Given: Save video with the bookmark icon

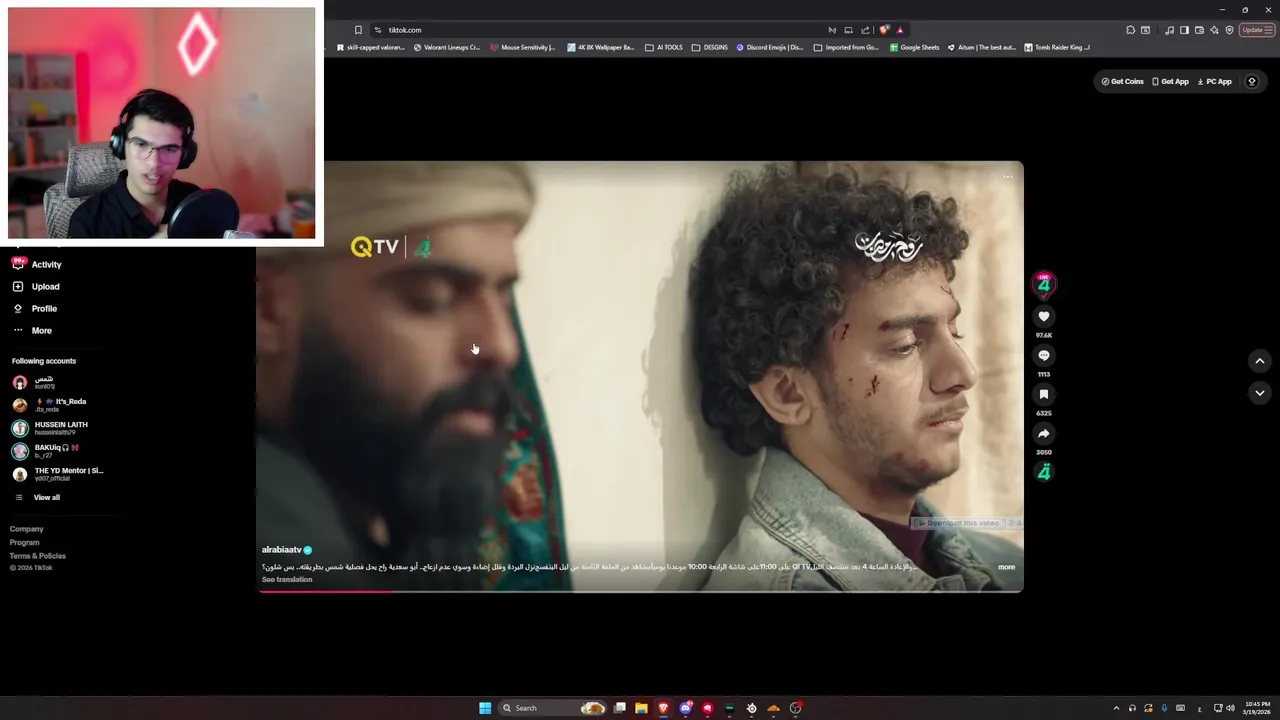Looking at the screenshot, I should [x=1043, y=394].
